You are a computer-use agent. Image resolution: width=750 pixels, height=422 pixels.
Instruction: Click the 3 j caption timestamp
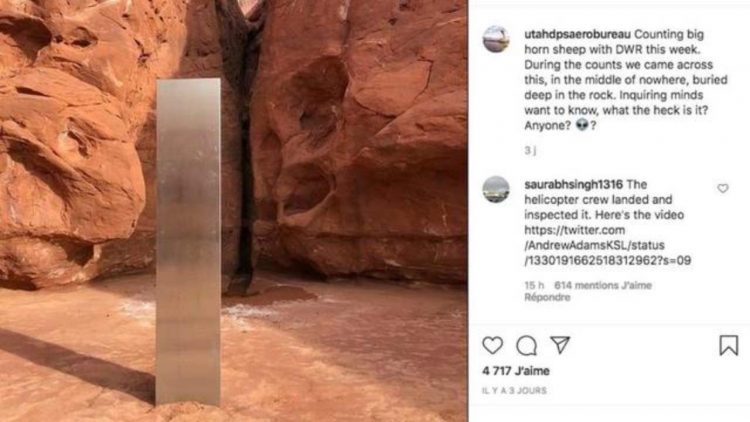[530, 151]
